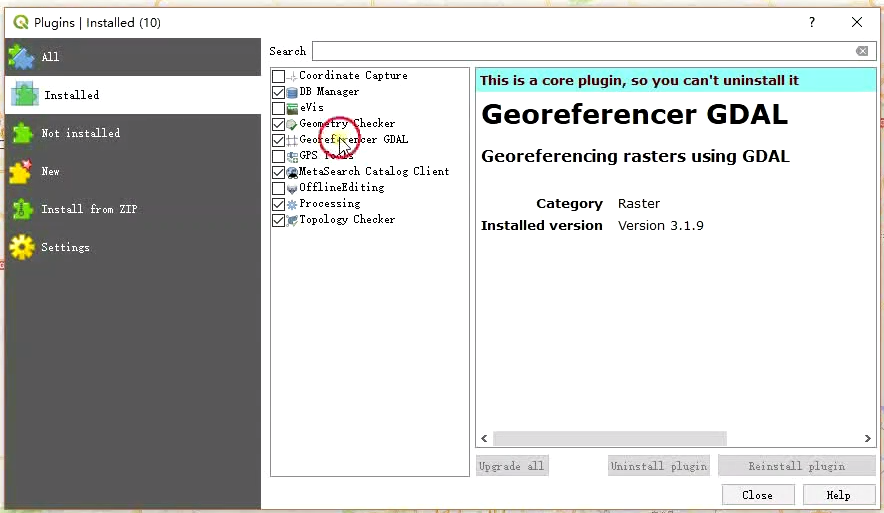The height and width of the screenshot is (513, 884).
Task: Close the Plugins dialog window
Action: click(857, 23)
